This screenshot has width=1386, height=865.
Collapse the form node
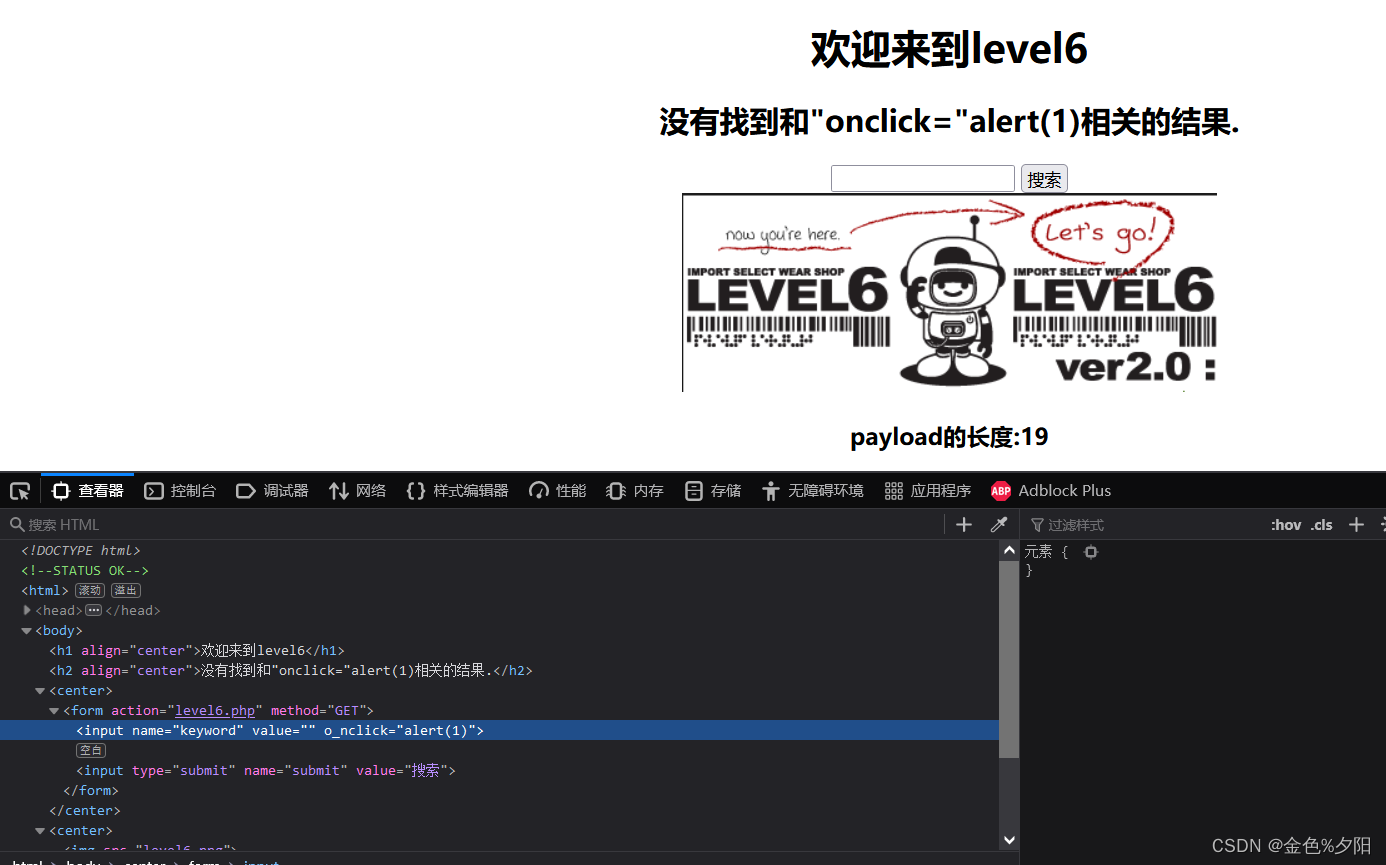(x=54, y=711)
